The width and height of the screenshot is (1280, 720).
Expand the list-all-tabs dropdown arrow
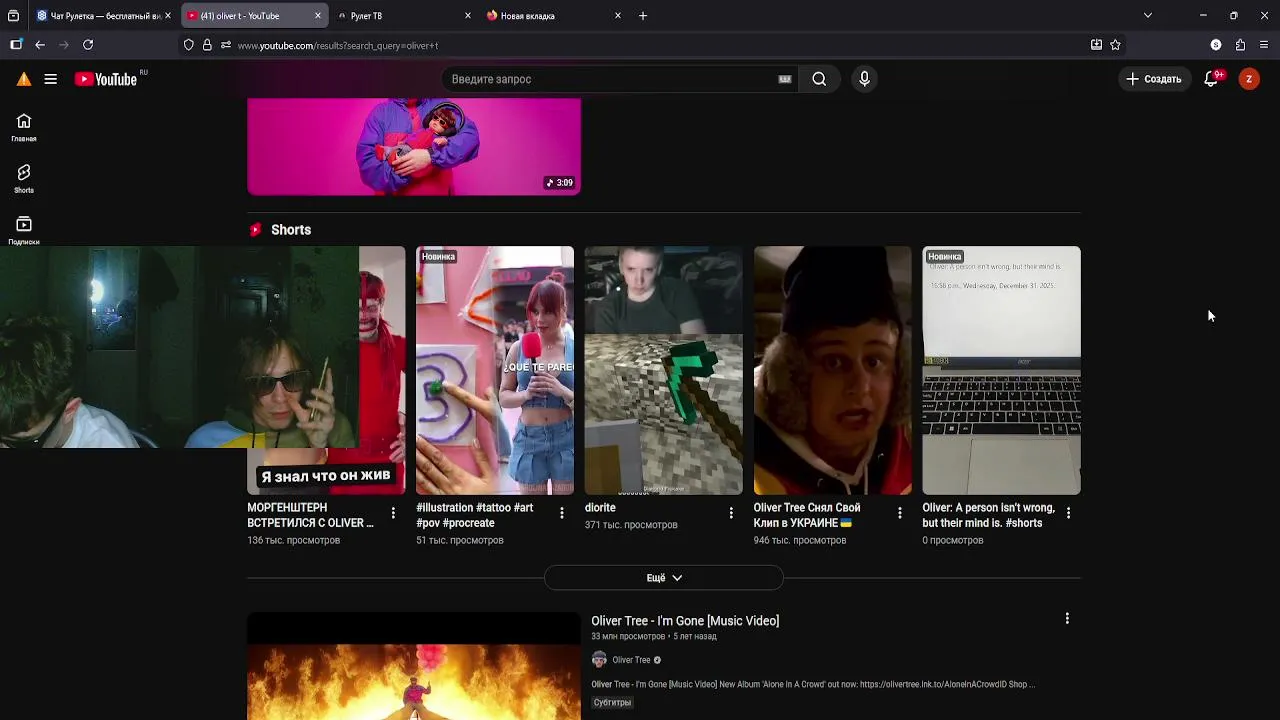1147,16
